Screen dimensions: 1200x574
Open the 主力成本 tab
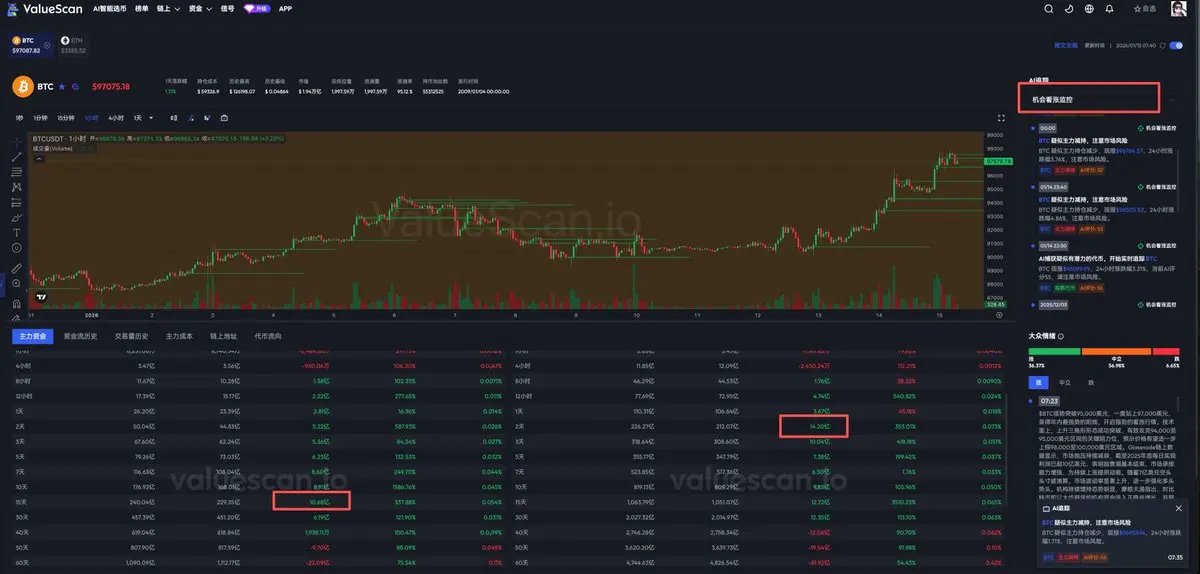pos(180,336)
